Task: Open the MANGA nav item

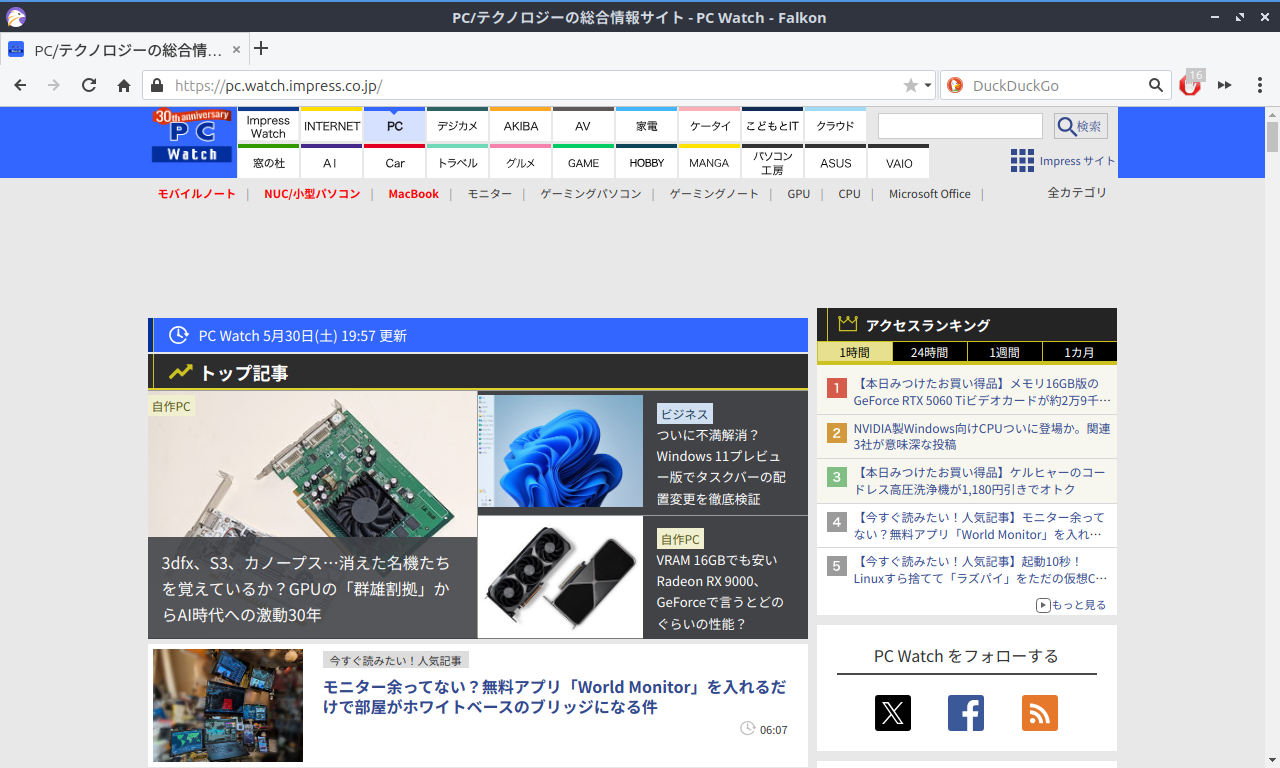Action: coord(710,162)
